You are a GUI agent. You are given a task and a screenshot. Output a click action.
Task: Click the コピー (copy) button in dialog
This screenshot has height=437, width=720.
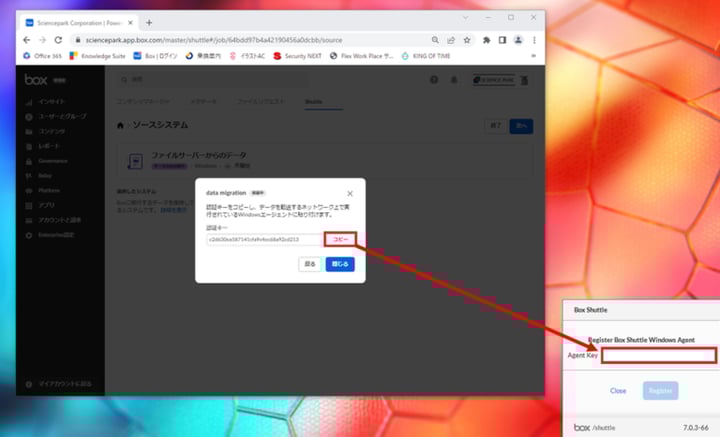(x=341, y=240)
